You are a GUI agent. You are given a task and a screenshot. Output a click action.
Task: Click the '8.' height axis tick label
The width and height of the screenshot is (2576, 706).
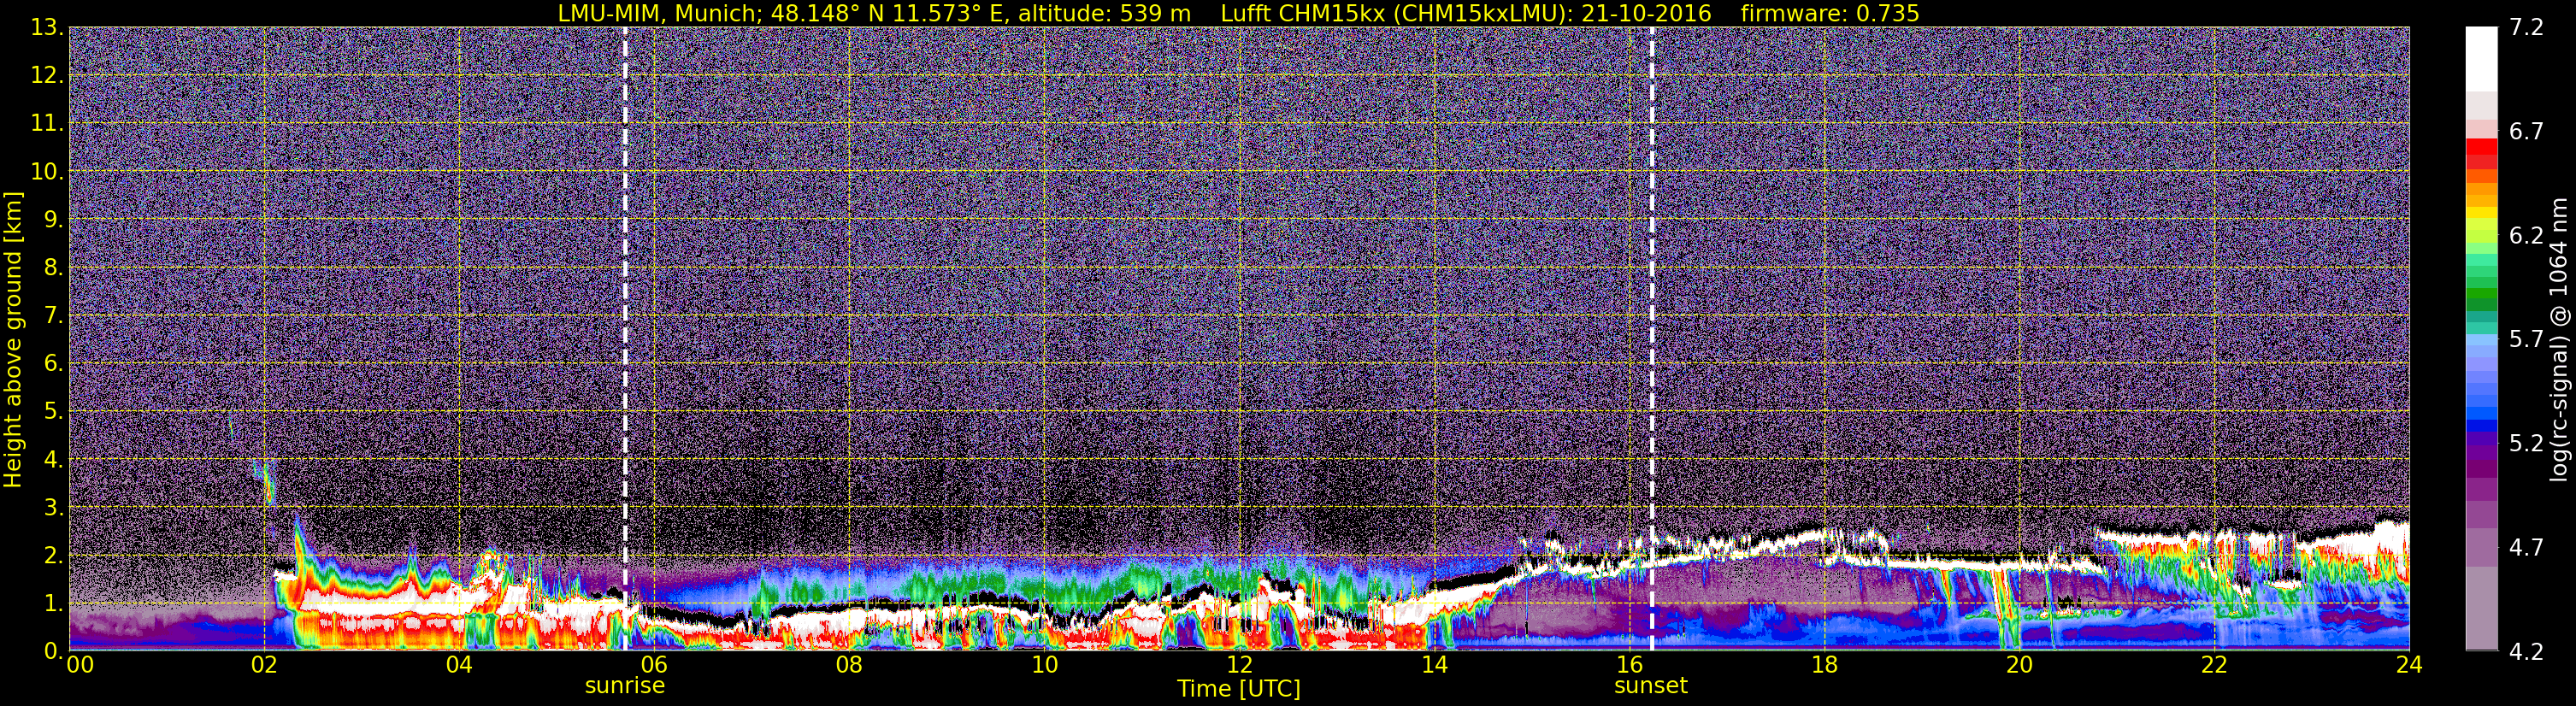pos(53,267)
